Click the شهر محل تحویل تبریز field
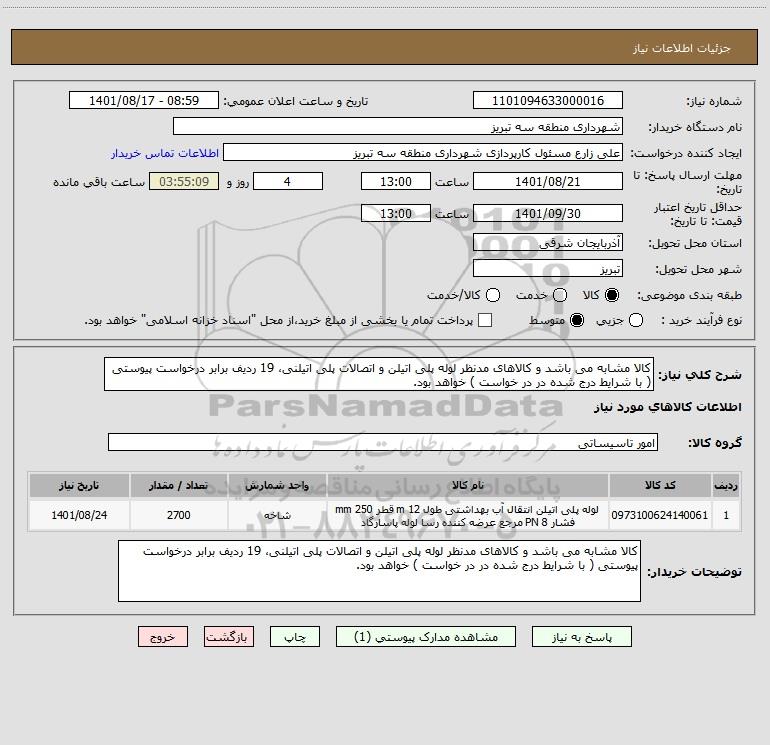 tap(548, 269)
